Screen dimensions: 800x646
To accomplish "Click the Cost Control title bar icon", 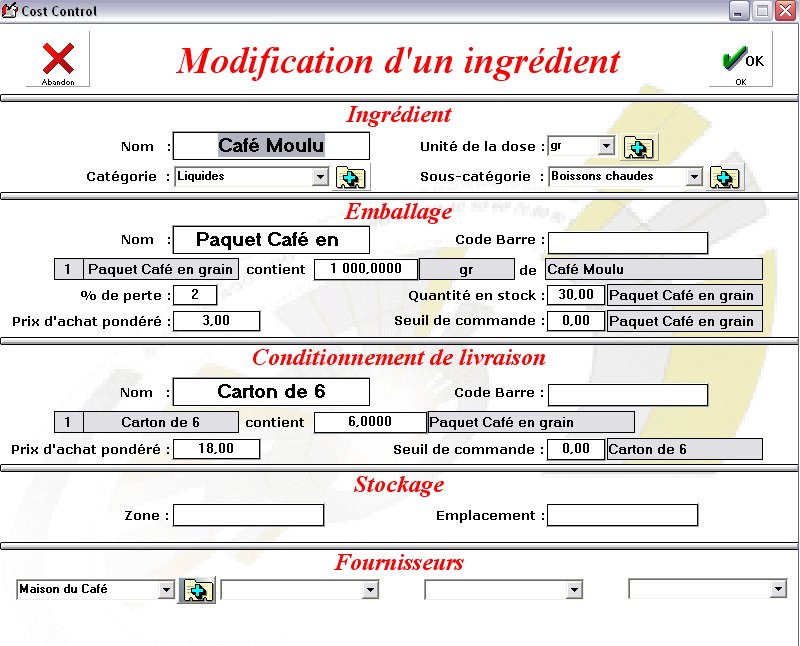I will [x=11, y=11].
